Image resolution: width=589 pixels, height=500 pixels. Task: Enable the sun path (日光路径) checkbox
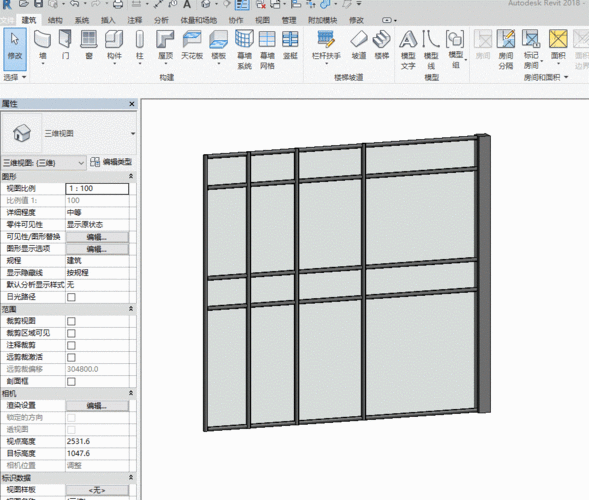(71, 297)
